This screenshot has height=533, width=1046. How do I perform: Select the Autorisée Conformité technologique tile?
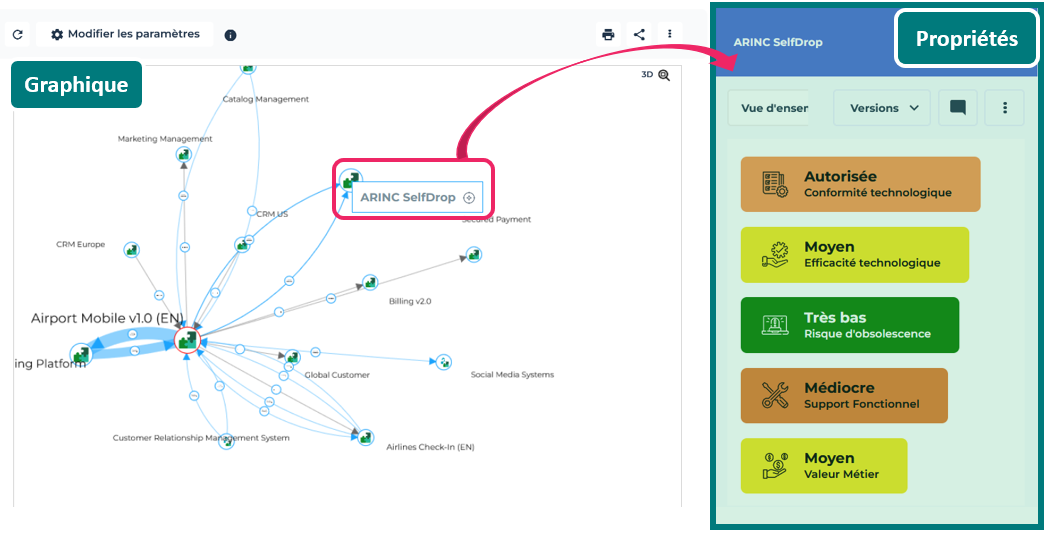pos(860,184)
